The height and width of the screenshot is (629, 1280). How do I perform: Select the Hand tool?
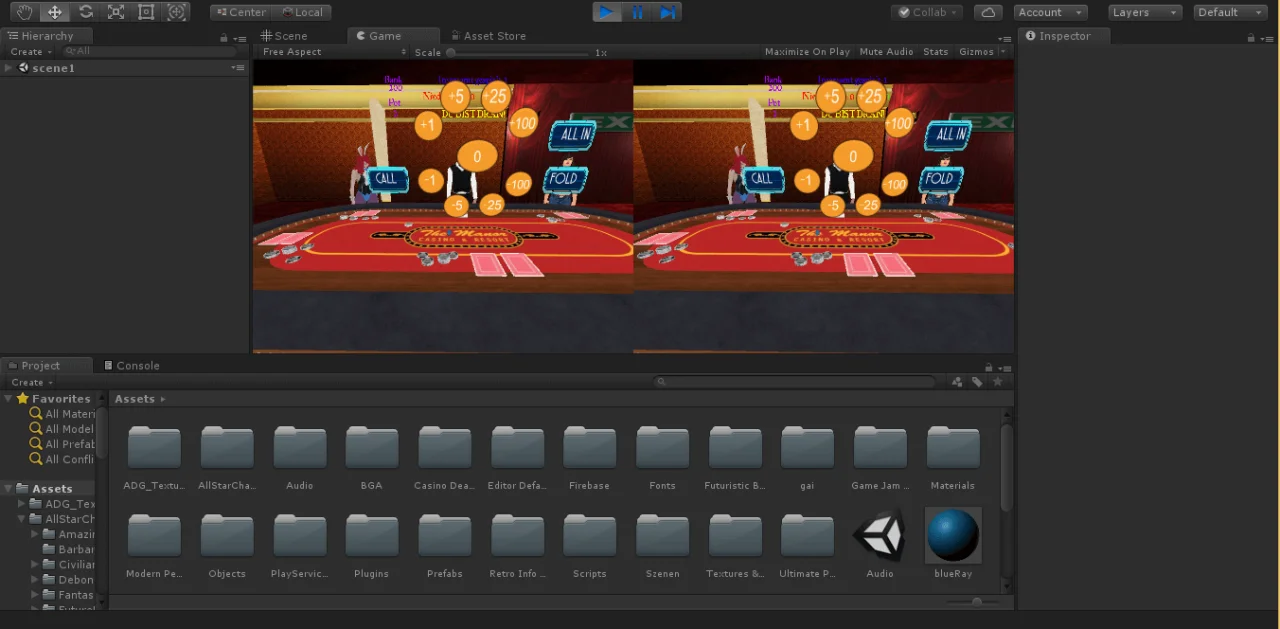[x=24, y=12]
